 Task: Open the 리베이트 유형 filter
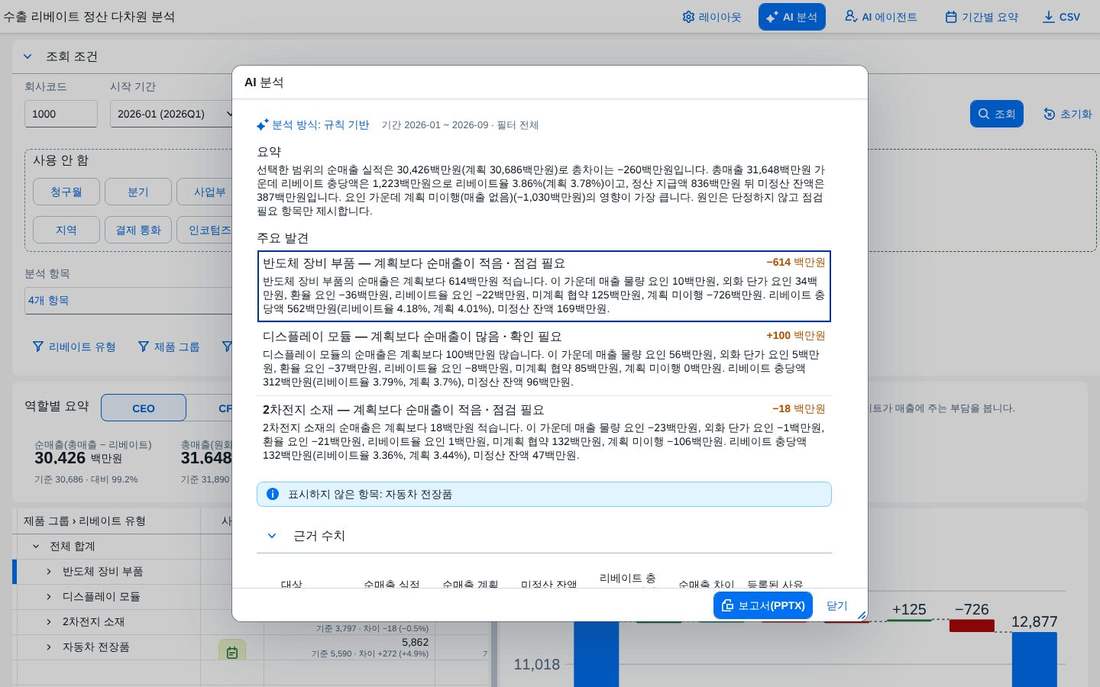click(x=74, y=347)
